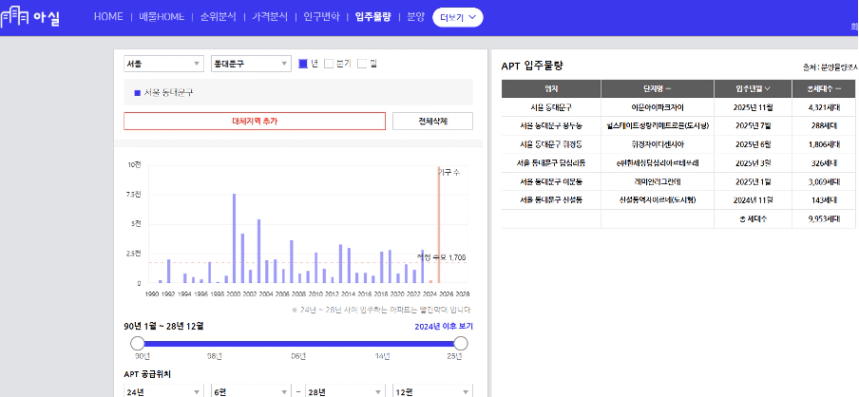Screen dimensions: 859x397
Task: Click the 2024년 이후 보기 link
Action: click(x=444, y=326)
